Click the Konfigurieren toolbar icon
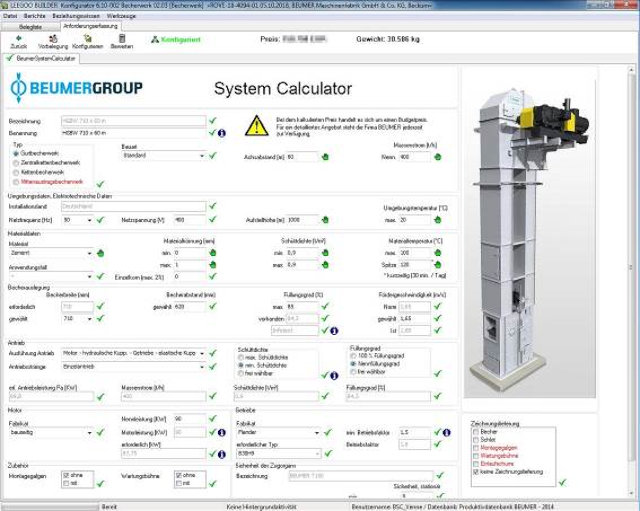 tap(87, 38)
